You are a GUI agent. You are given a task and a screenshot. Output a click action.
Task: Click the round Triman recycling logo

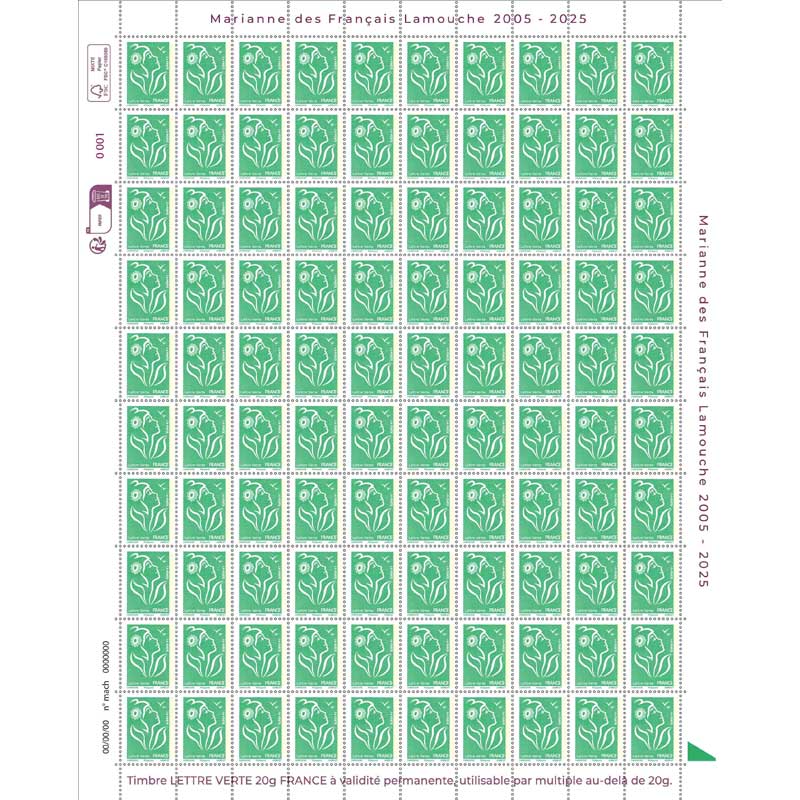pyautogui.click(x=98, y=244)
